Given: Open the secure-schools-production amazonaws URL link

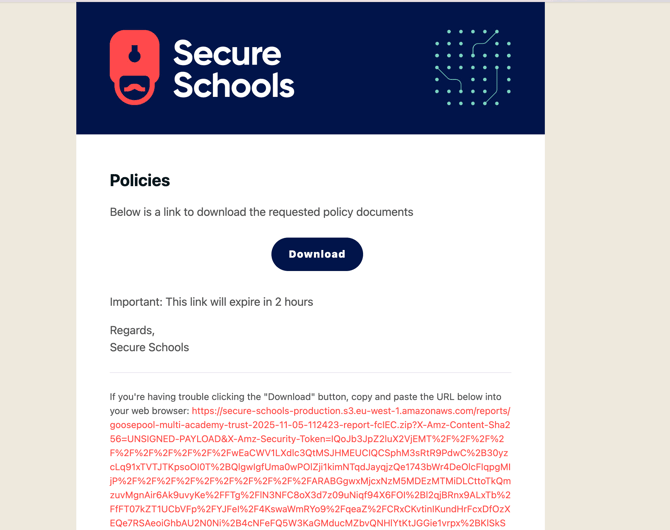Looking at the screenshot, I should pyautogui.click(x=350, y=410).
